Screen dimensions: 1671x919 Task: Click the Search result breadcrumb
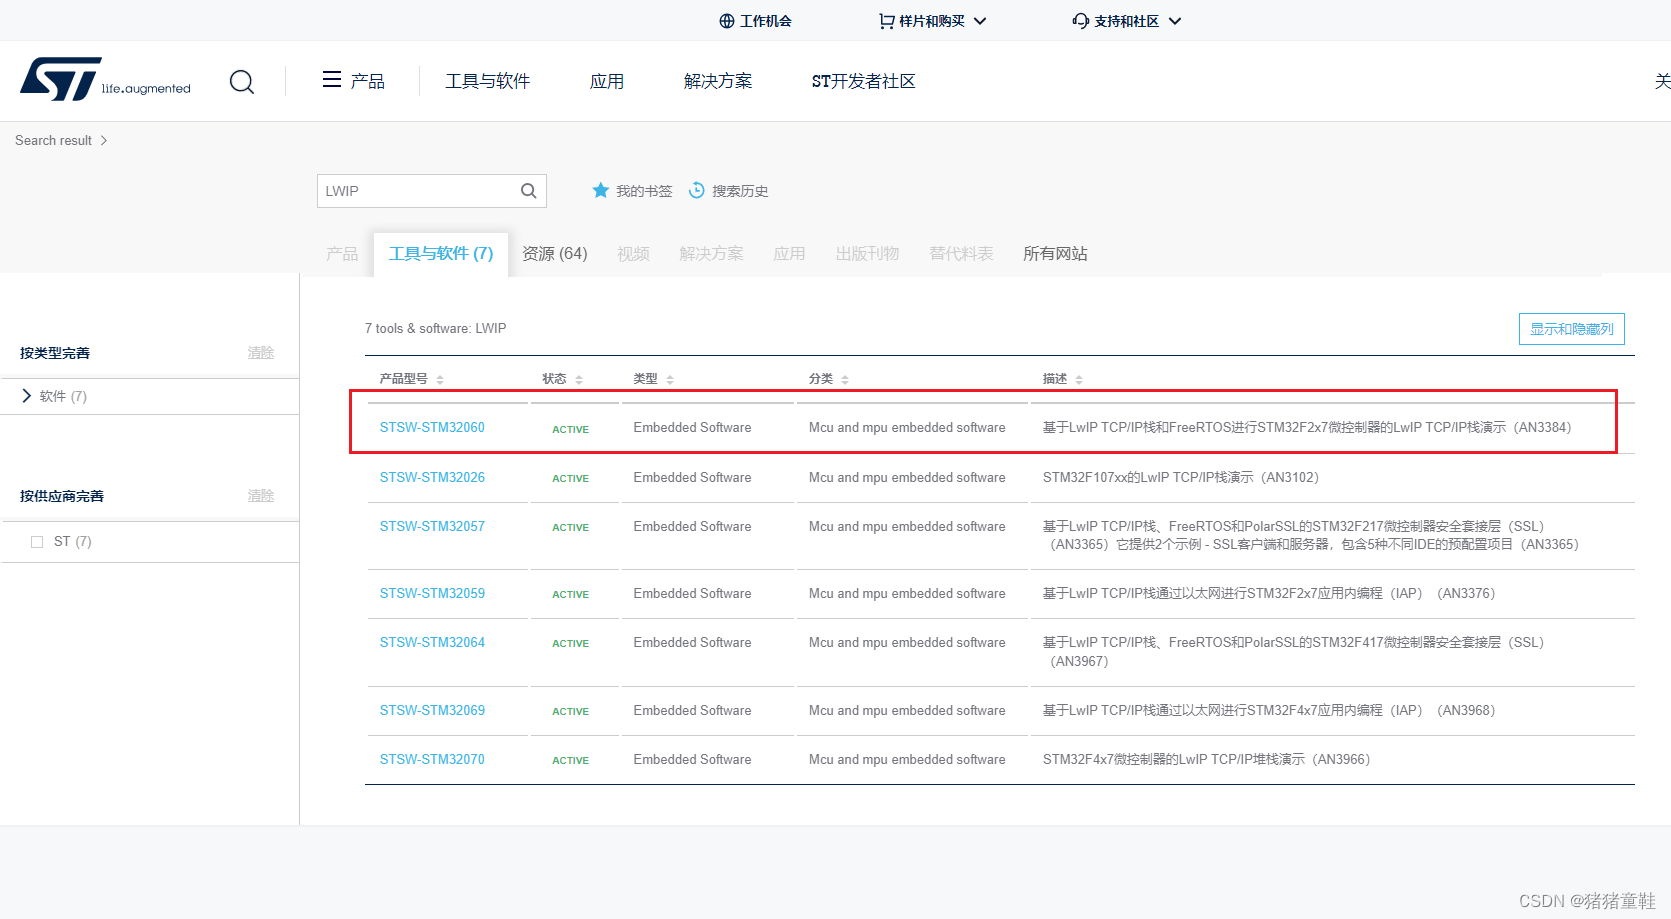[x=53, y=141]
